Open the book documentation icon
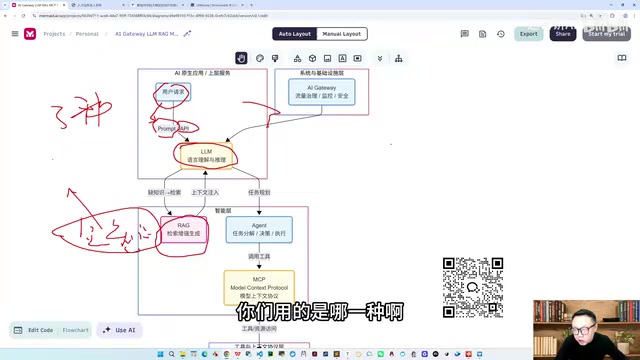Viewport: 640px width, 360px height. 622,58
